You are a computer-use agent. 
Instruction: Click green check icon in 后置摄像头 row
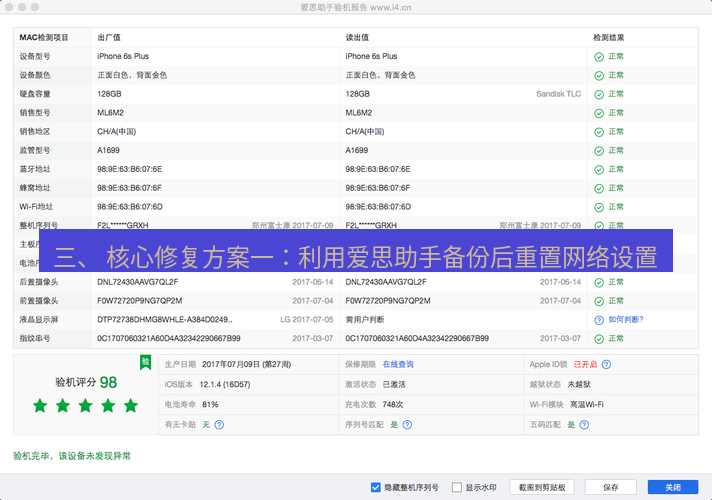tap(599, 282)
